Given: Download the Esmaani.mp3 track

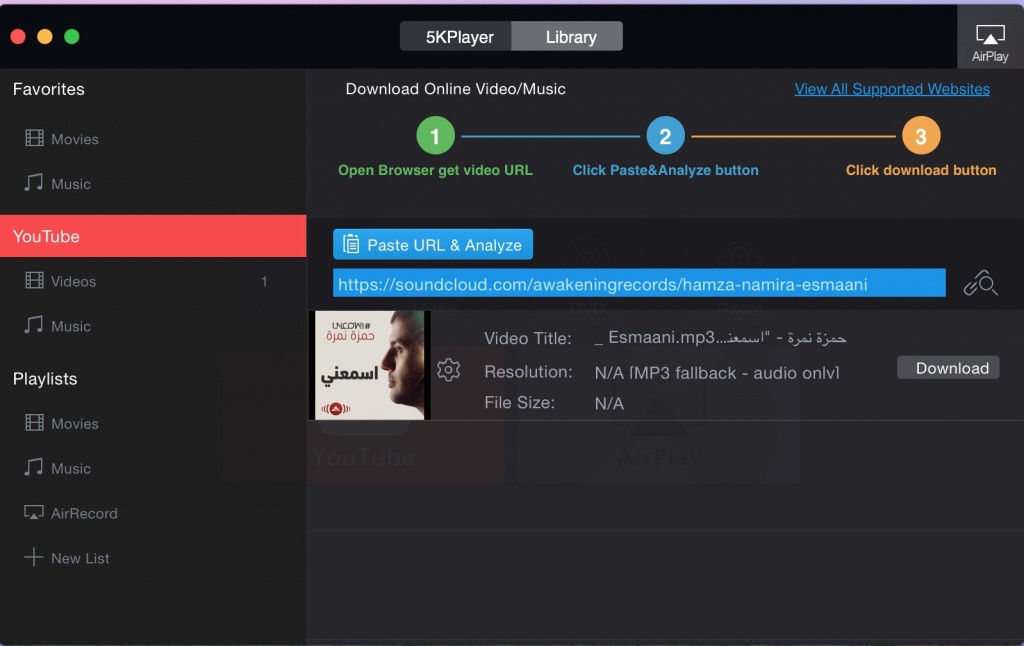Looking at the screenshot, I should point(948,368).
